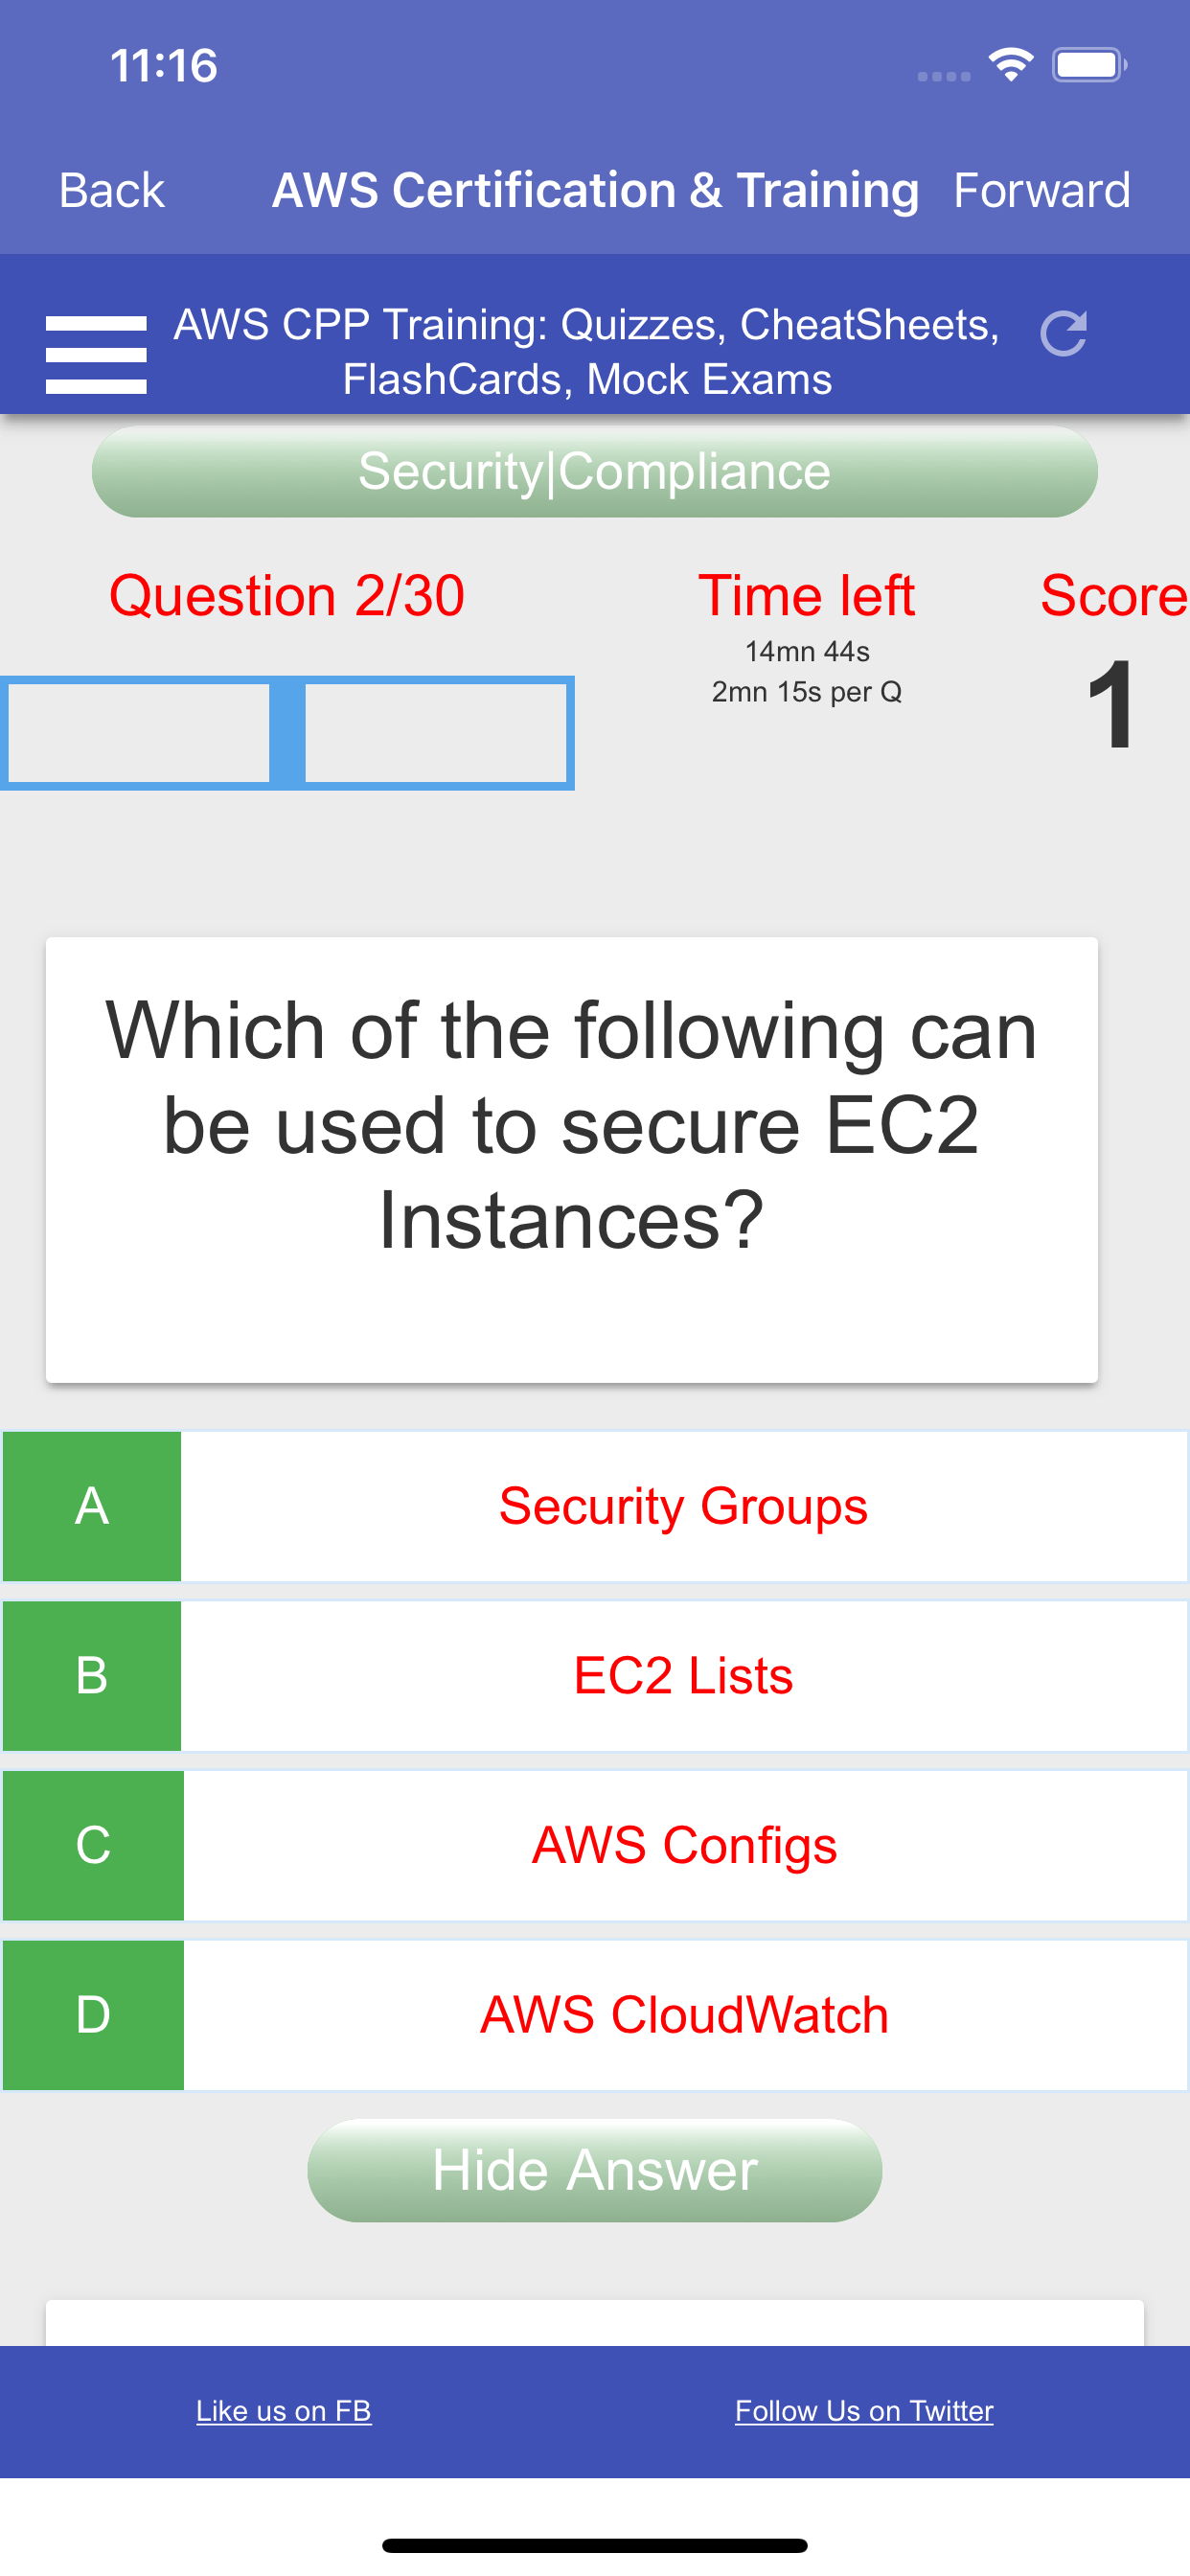
Task: Select green letter D answer tile
Action: (93, 2014)
